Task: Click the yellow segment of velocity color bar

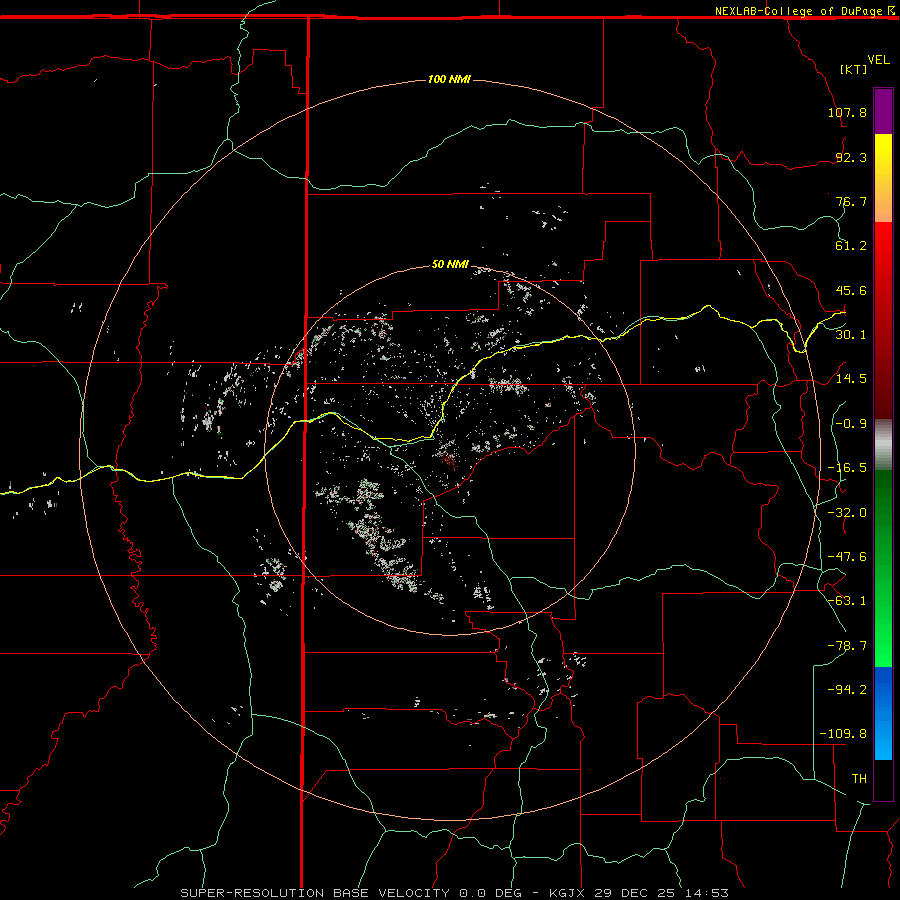Action: 883,178
